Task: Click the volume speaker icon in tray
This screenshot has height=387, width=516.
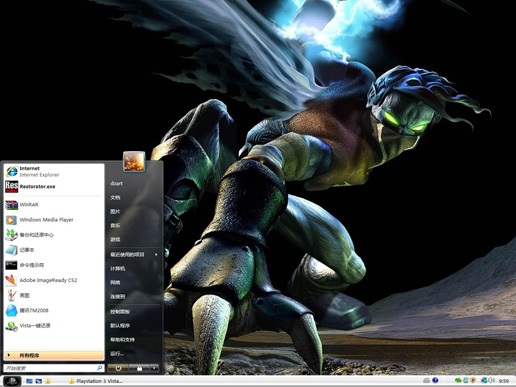Action: tap(491, 380)
